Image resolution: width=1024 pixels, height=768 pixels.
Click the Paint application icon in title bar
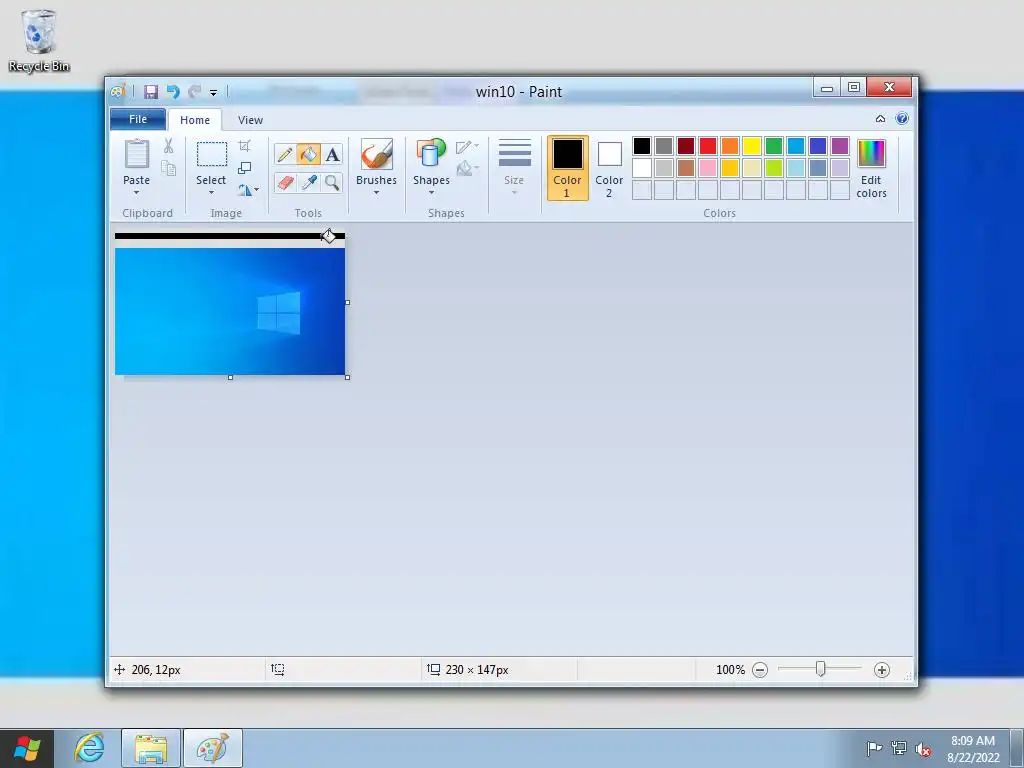(118, 91)
